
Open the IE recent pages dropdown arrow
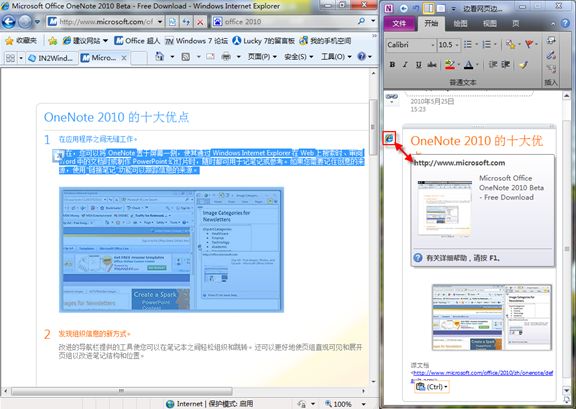tap(37, 22)
